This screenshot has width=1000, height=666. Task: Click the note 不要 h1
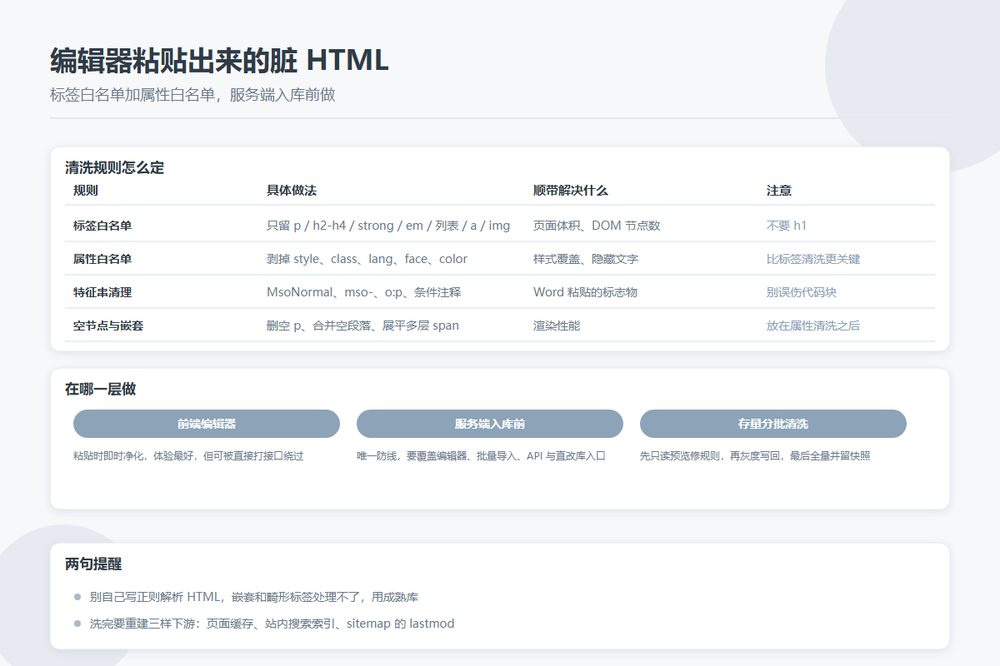pos(786,225)
